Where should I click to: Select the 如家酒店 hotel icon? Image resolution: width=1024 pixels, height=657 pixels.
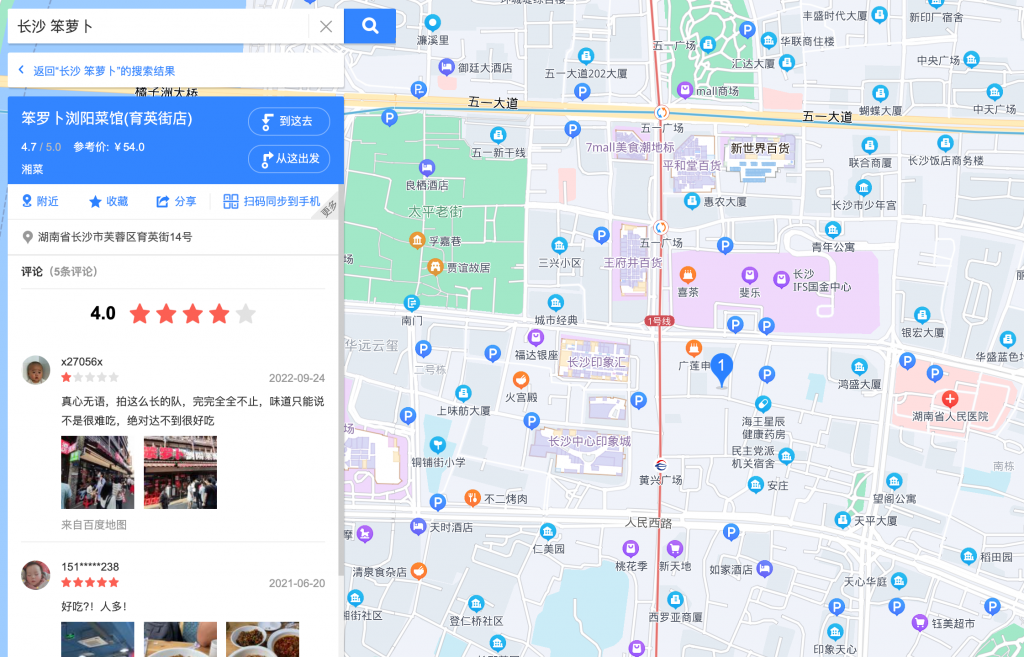coord(764,569)
